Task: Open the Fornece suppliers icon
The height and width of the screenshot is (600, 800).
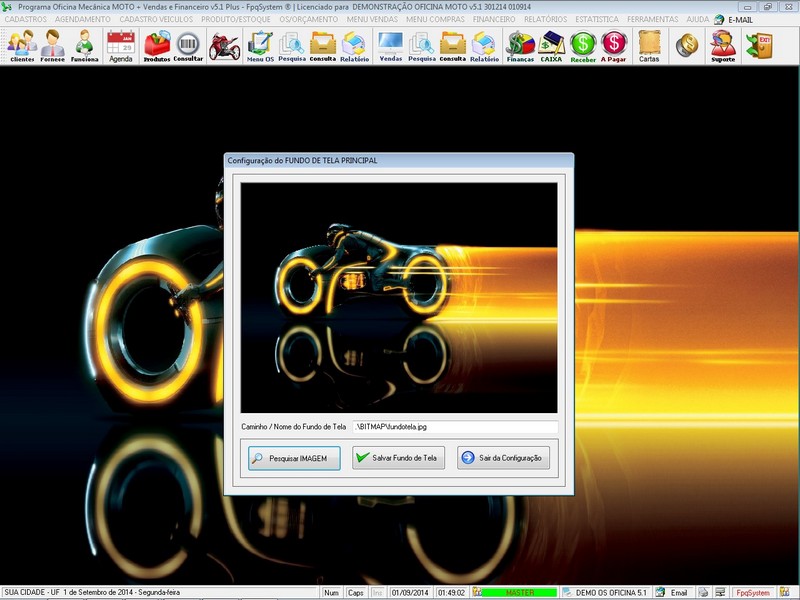Action: click(x=53, y=46)
